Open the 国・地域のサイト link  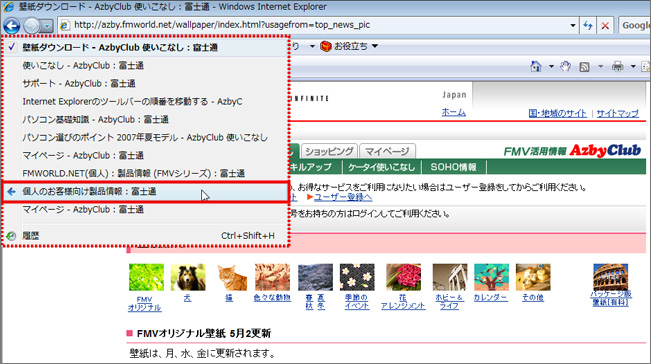tap(557, 113)
